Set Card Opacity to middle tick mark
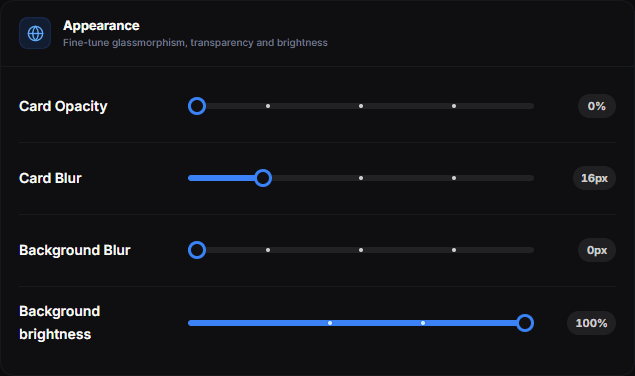Screen dimensions: 635x376 tap(361, 106)
